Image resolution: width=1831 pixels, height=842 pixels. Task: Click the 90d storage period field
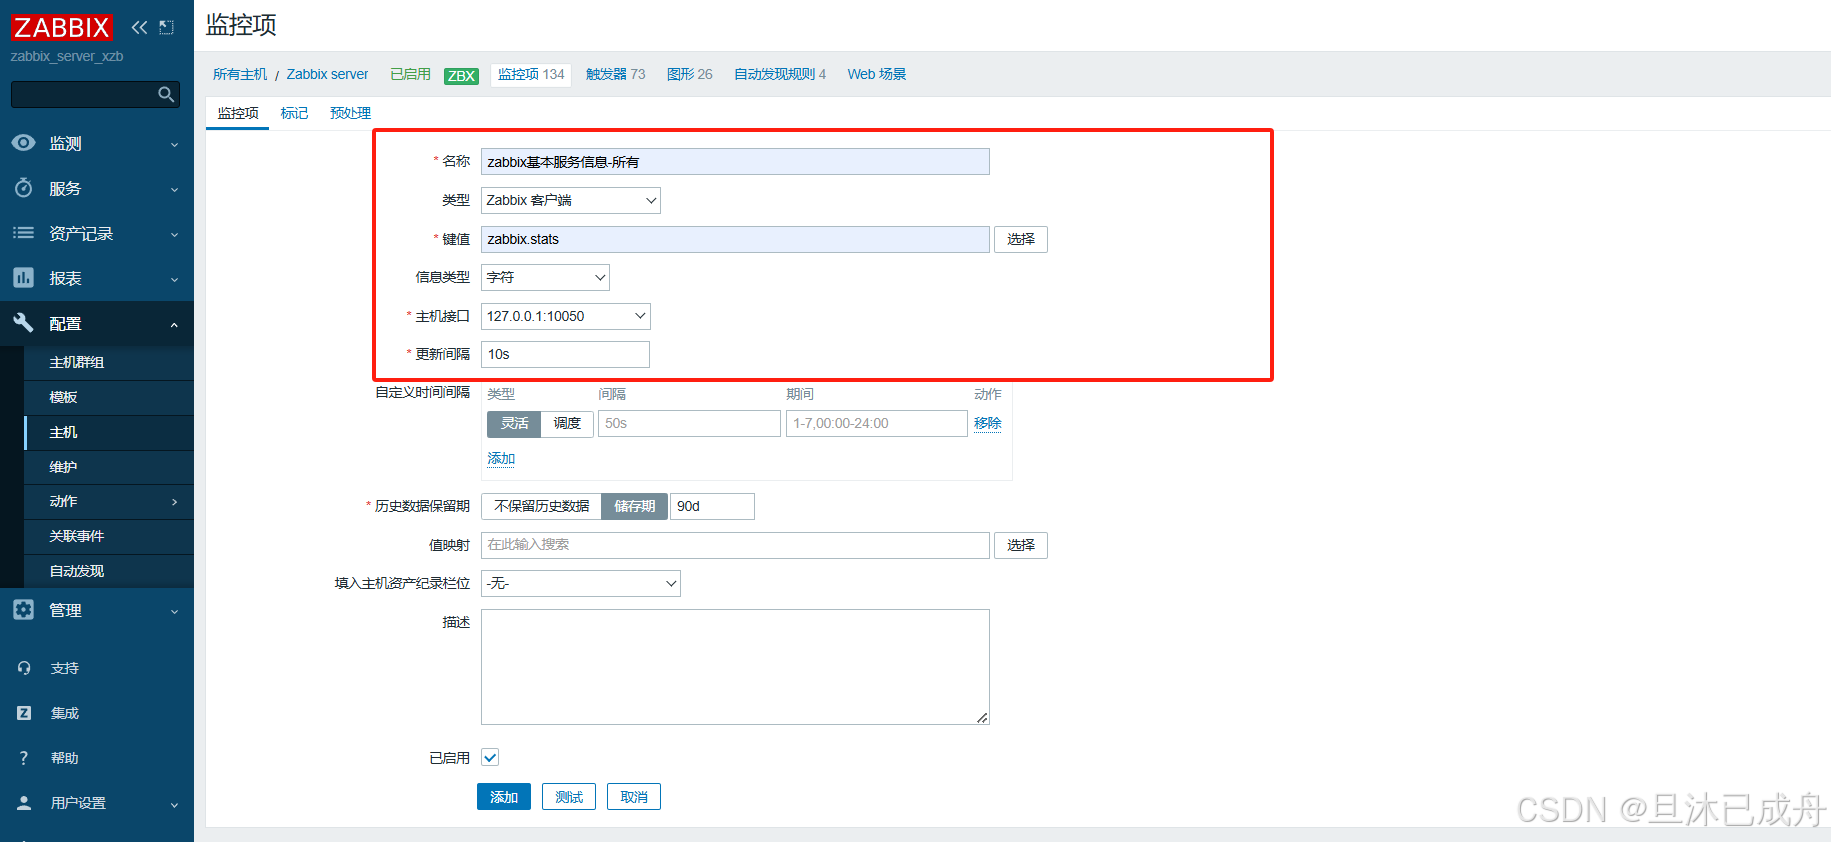[712, 506]
